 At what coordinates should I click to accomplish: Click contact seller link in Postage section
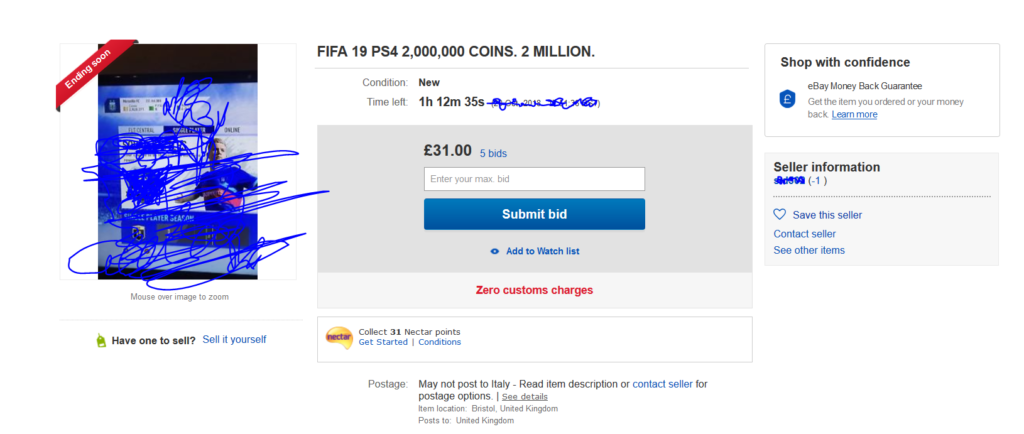tap(663, 384)
